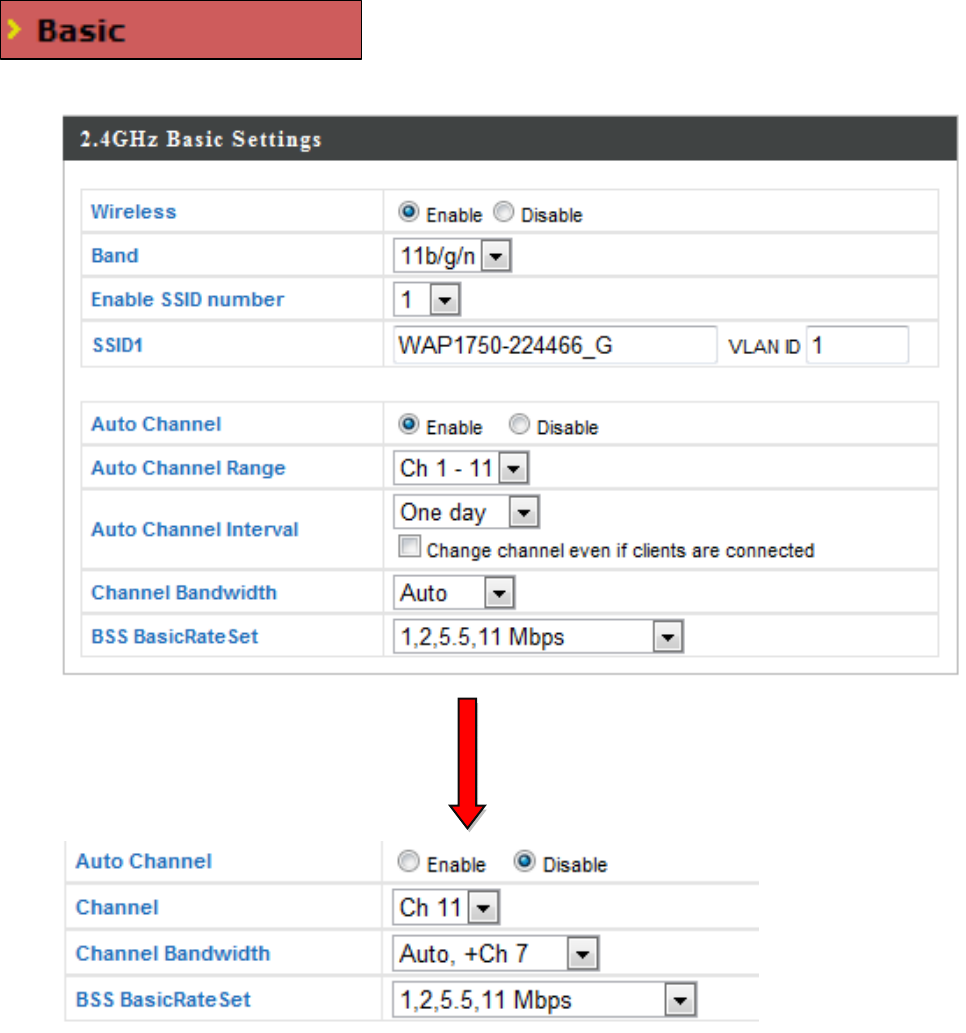Select Enable radio in lower Auto Channel row
Screen dimensions: 966x1033
click(x=409, y=861)
